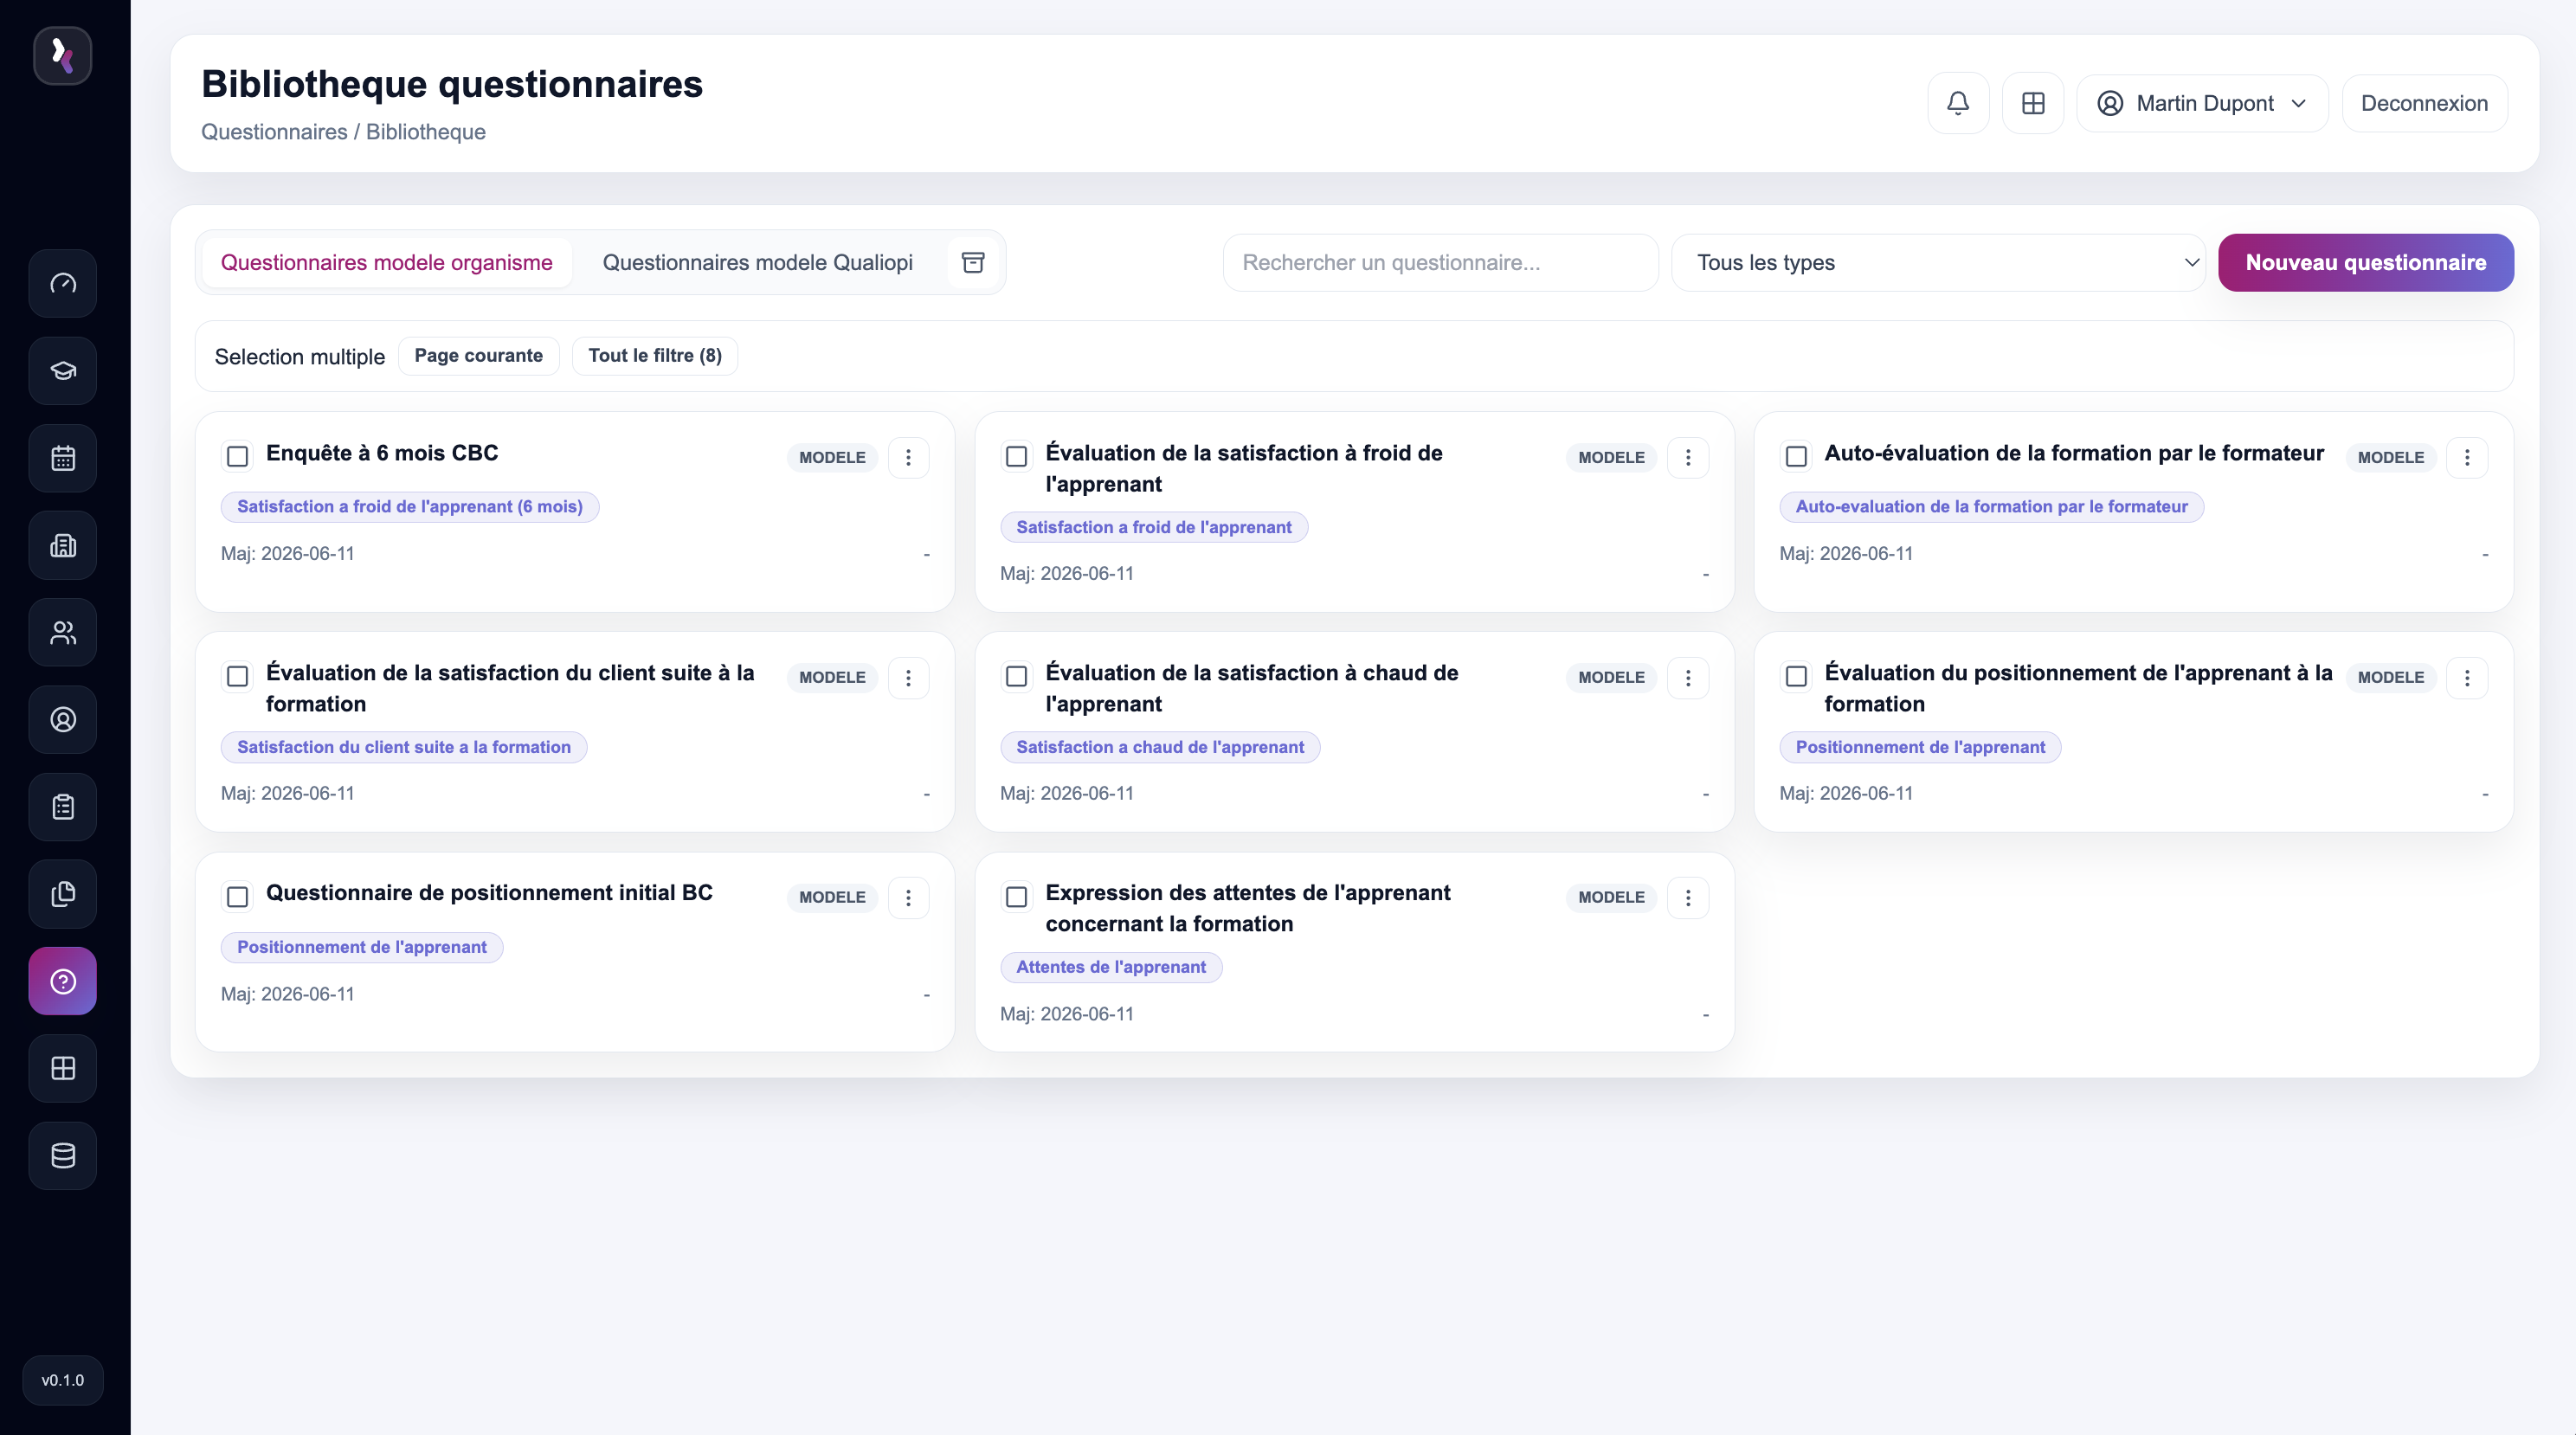Viewport: 2576px width, 1435px height.
Task: Click Nouveau questionnaire button
Action: tap(2366, 262)
